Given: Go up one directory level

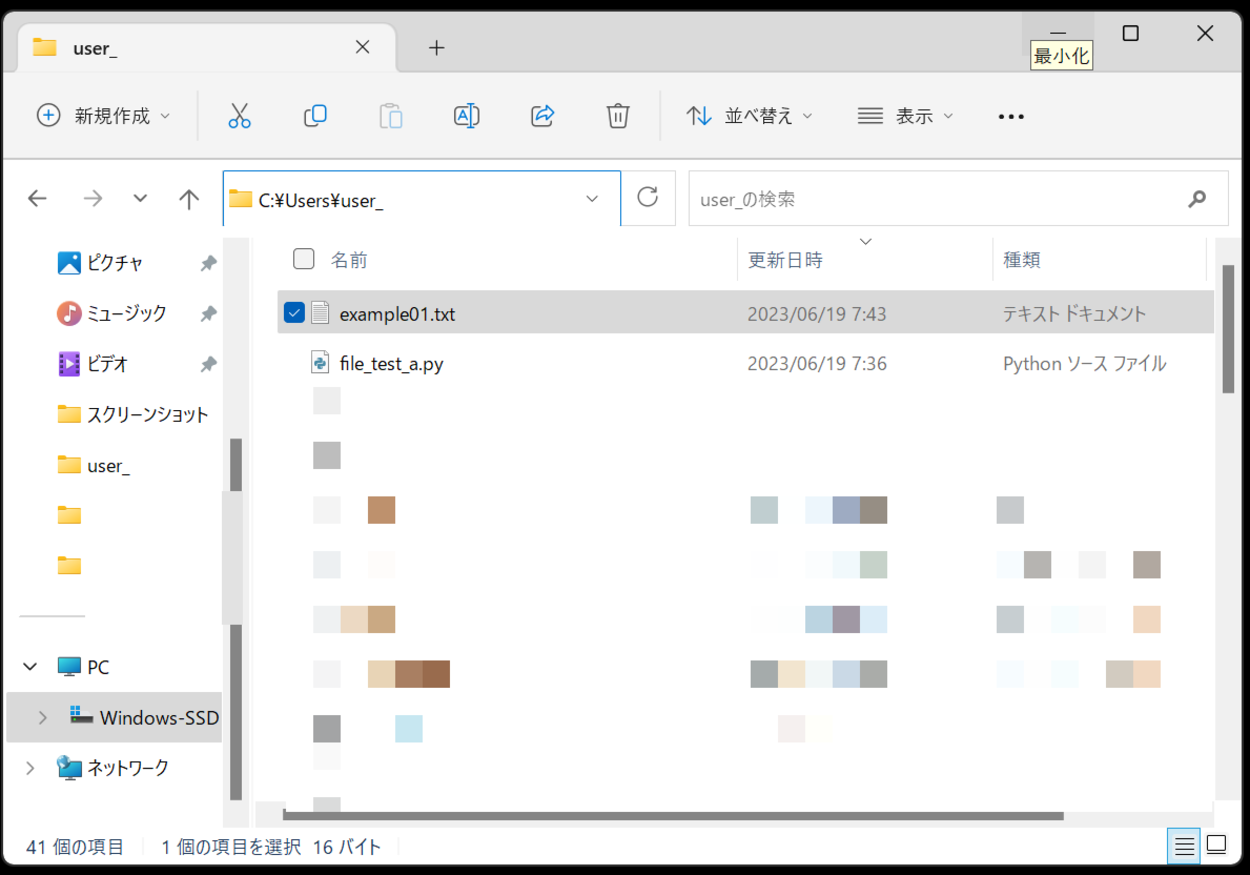Looking at the screenshot, I should pos(189,199).
